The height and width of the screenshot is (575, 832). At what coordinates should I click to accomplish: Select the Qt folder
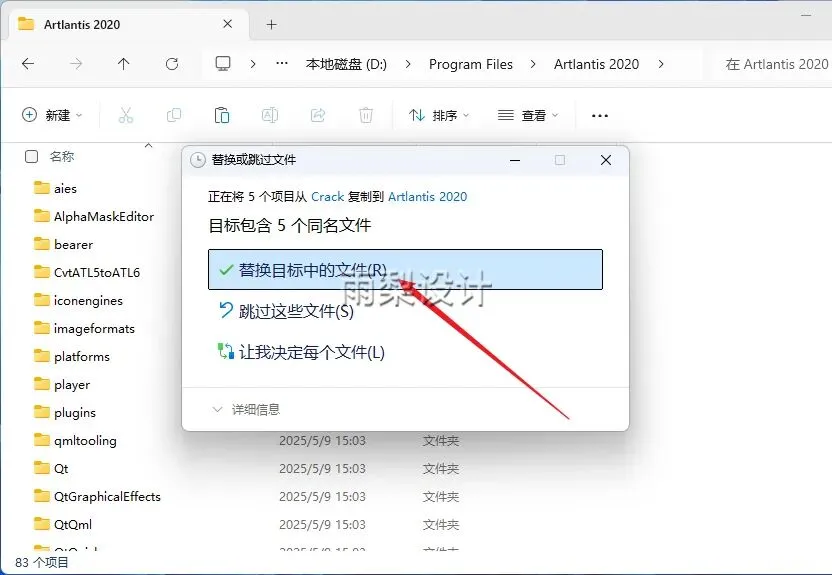point(51,469)
